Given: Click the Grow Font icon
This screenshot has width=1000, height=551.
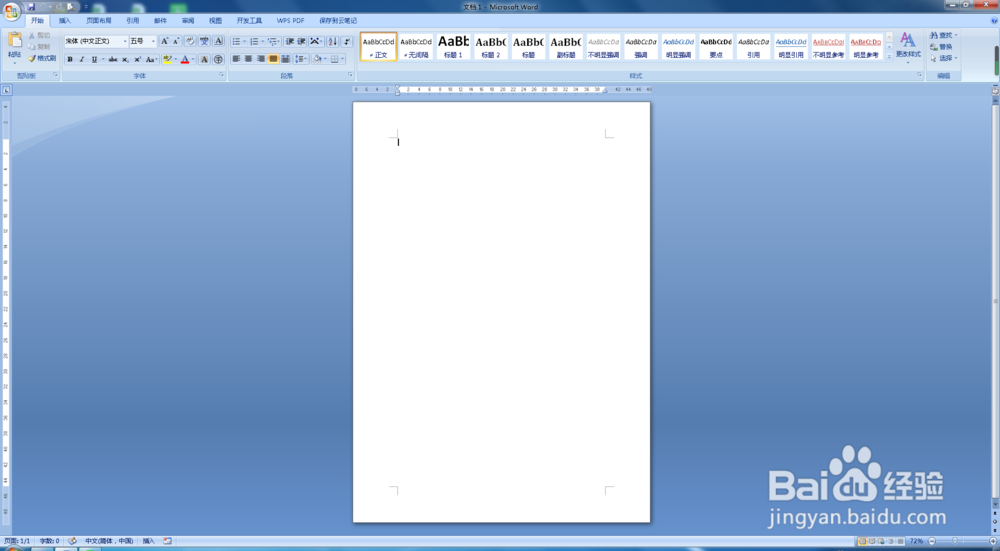Looking at the screenshot, I should pyautogui.click(x=165, y=41).
